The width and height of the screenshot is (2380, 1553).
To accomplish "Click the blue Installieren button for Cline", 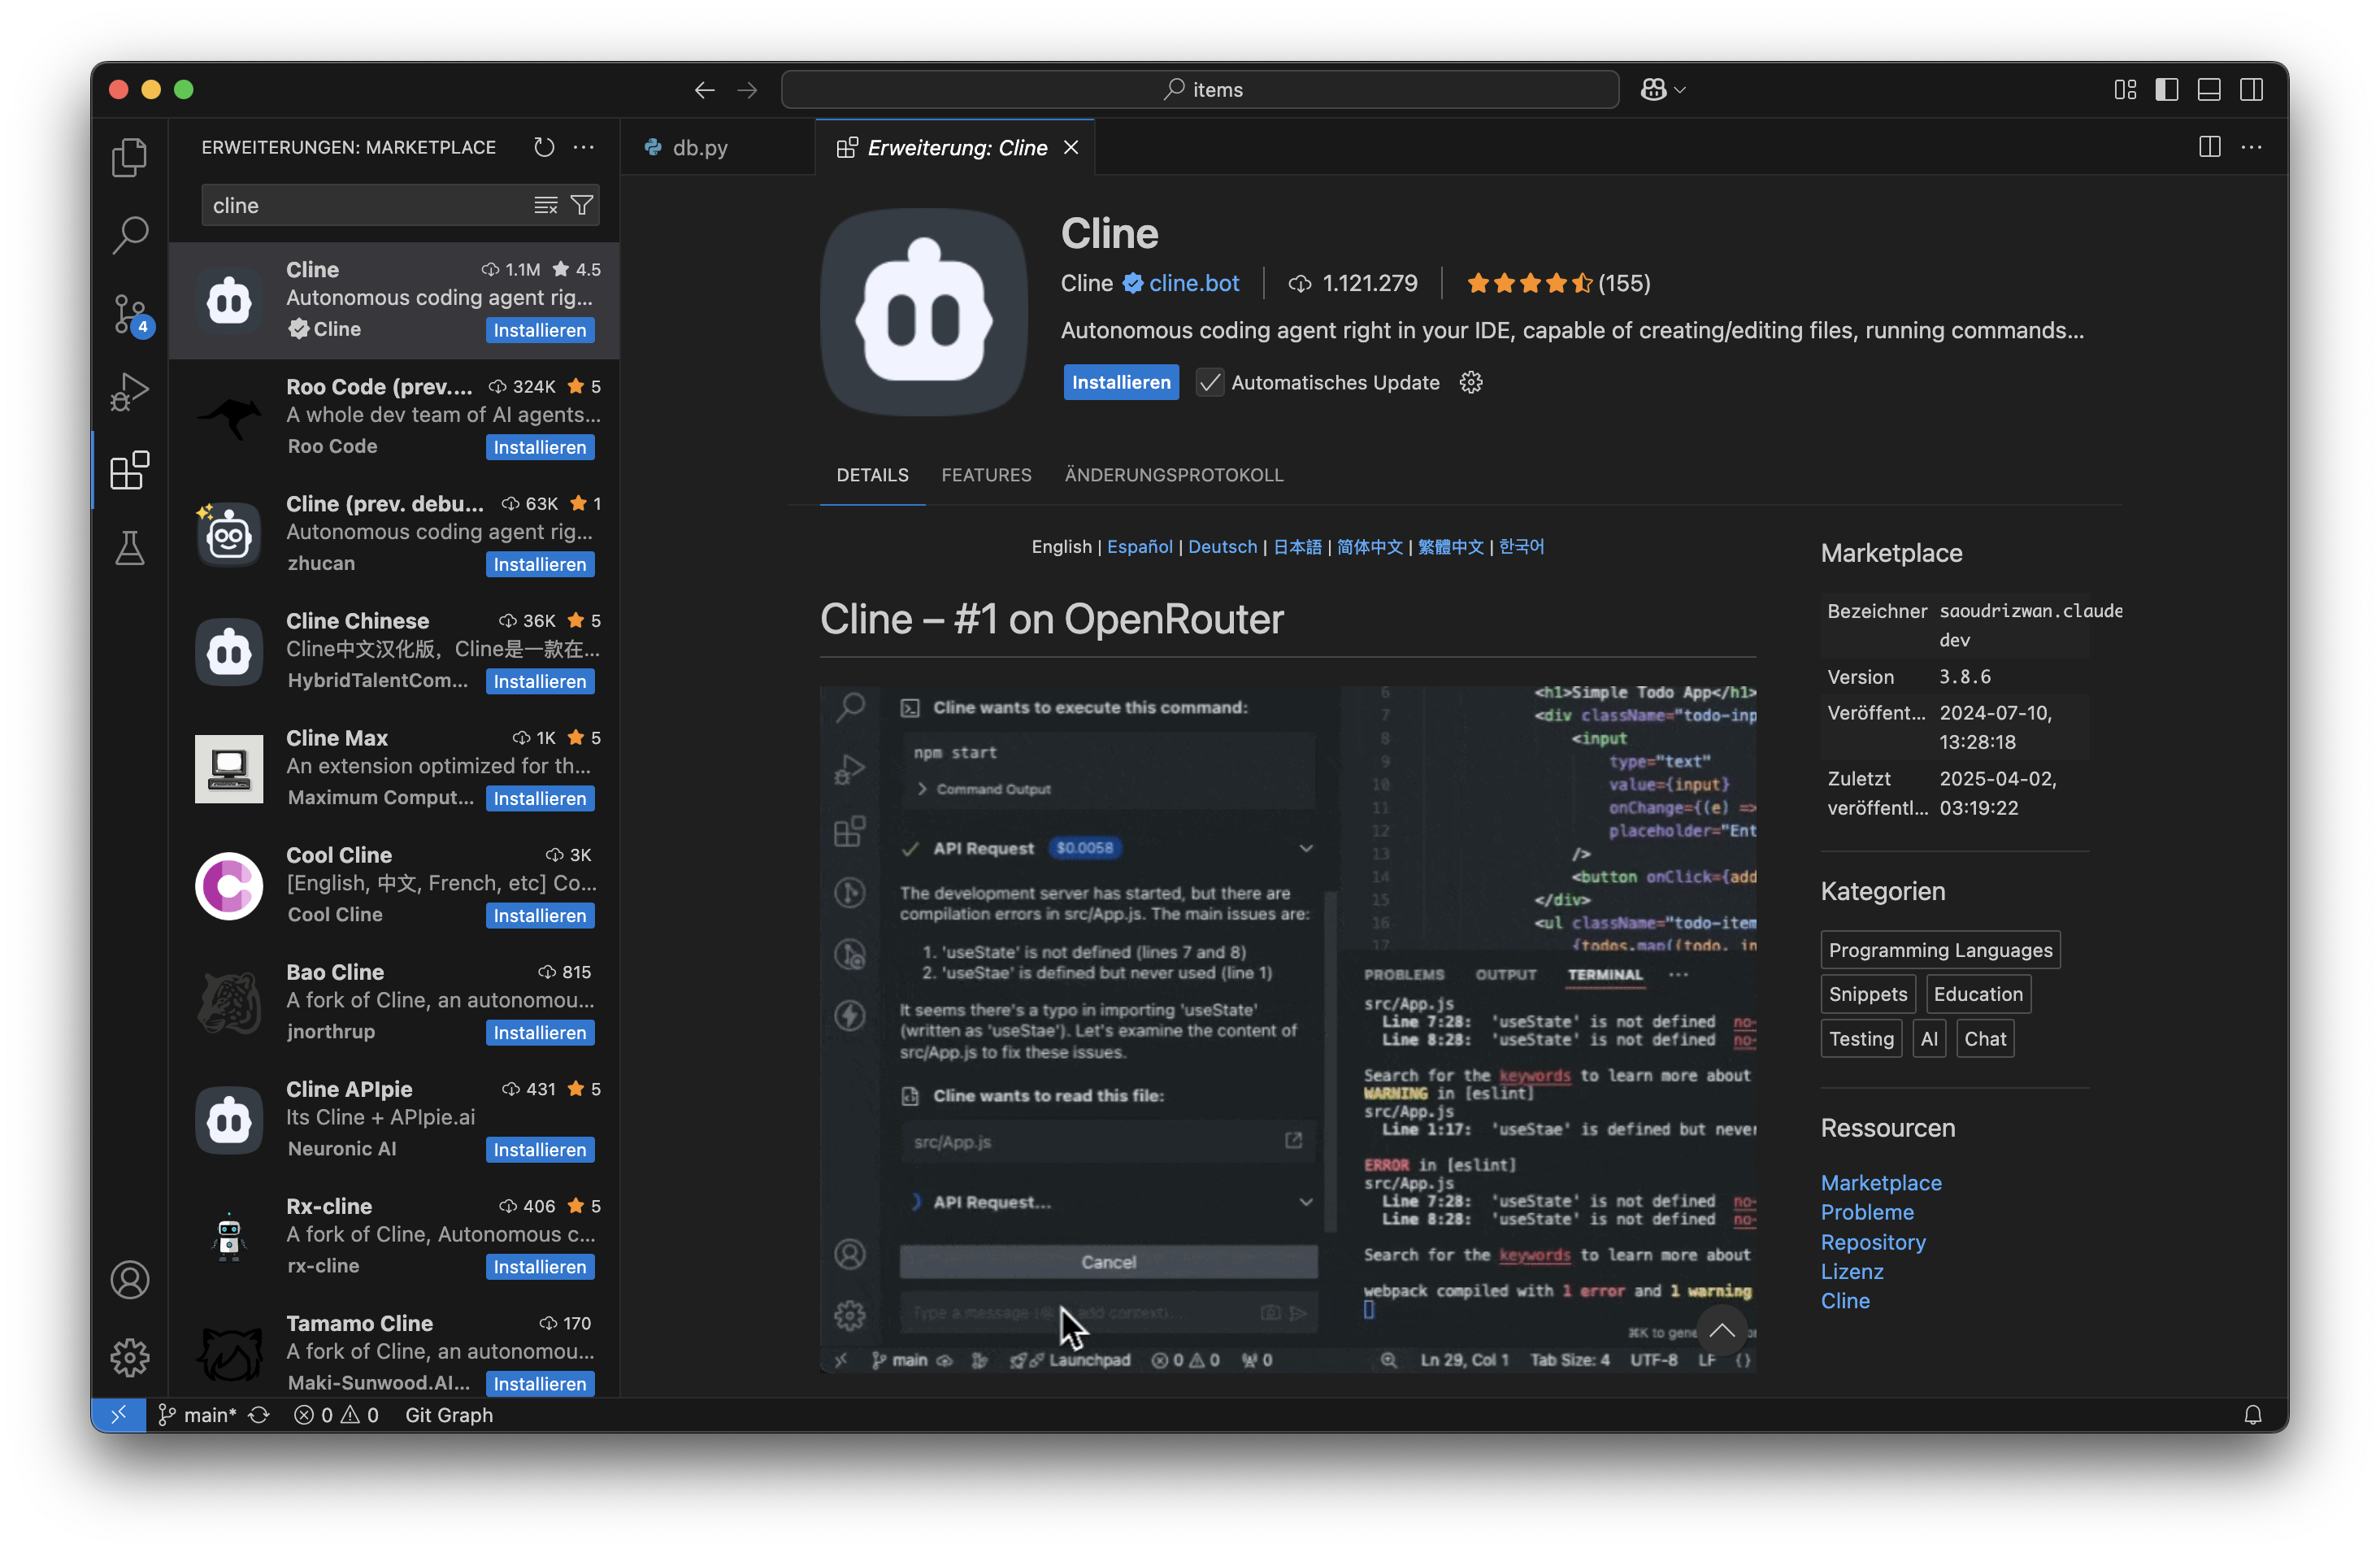I will point(1120,383).
